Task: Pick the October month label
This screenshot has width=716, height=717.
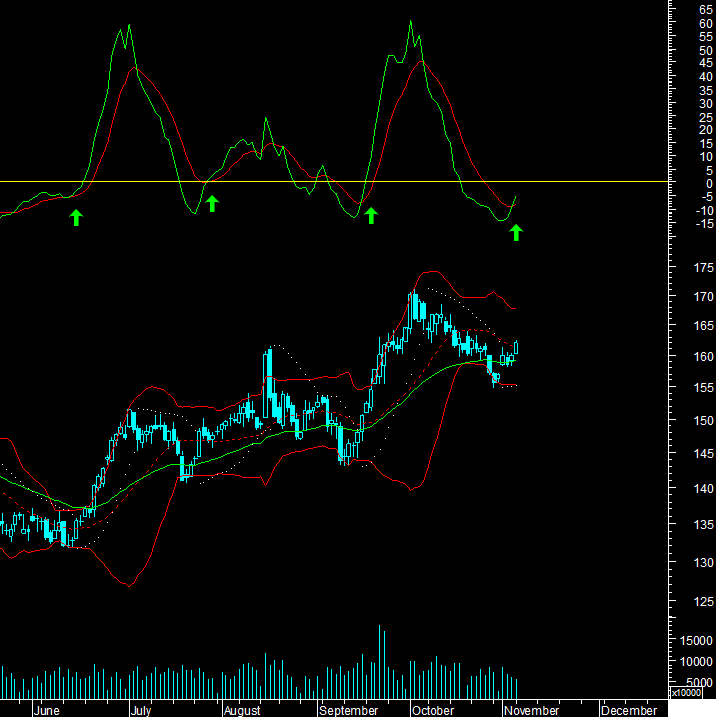Action: tap(433, 711)
